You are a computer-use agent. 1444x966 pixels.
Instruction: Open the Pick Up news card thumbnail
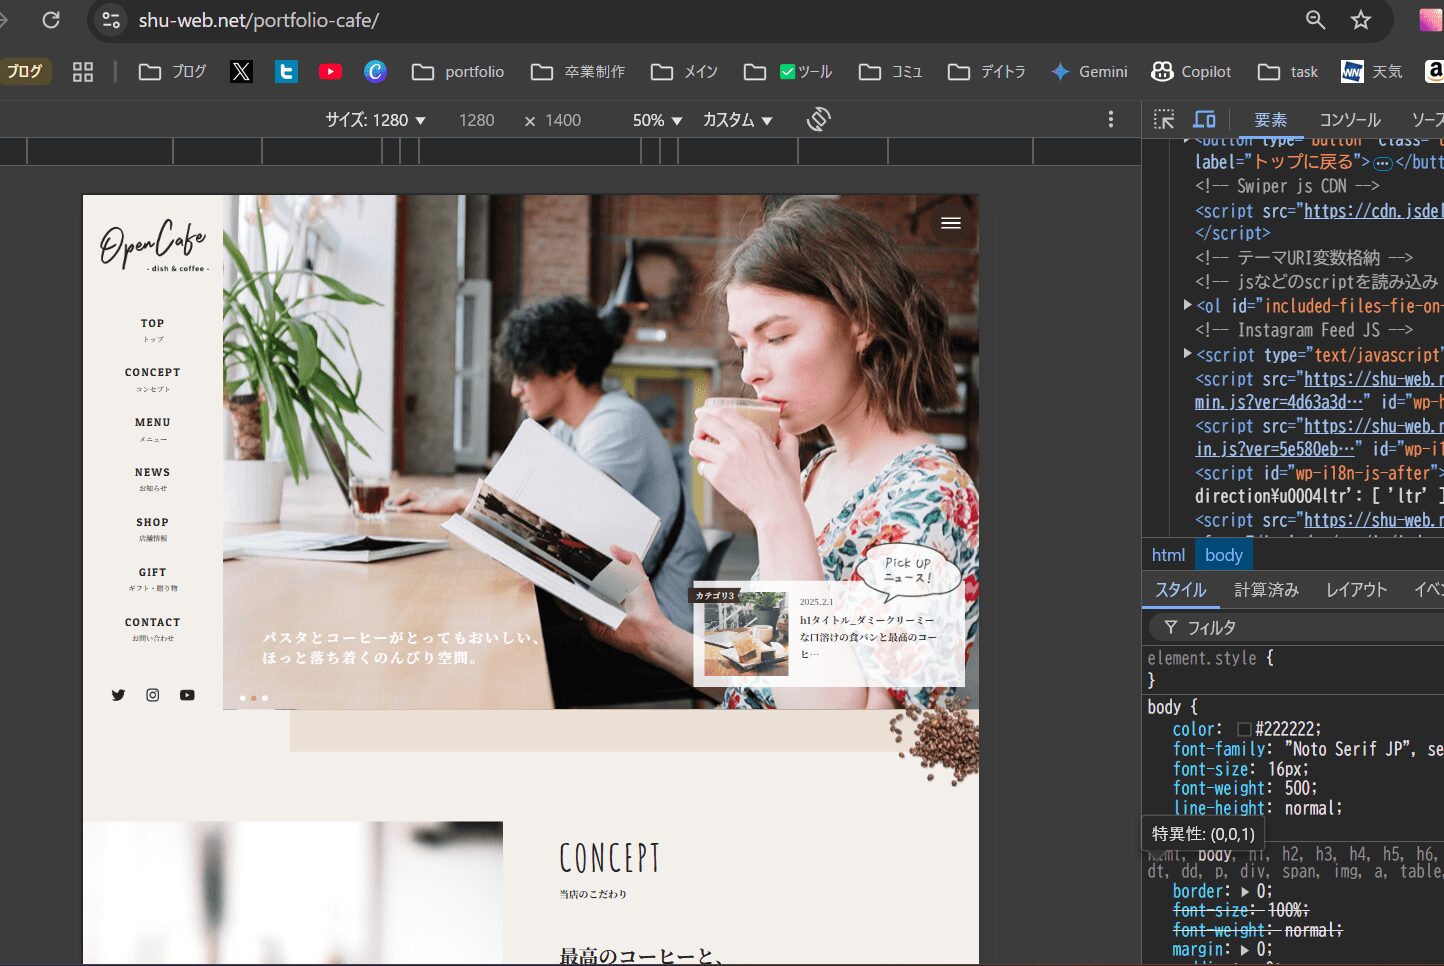click(x=745, y=634)
